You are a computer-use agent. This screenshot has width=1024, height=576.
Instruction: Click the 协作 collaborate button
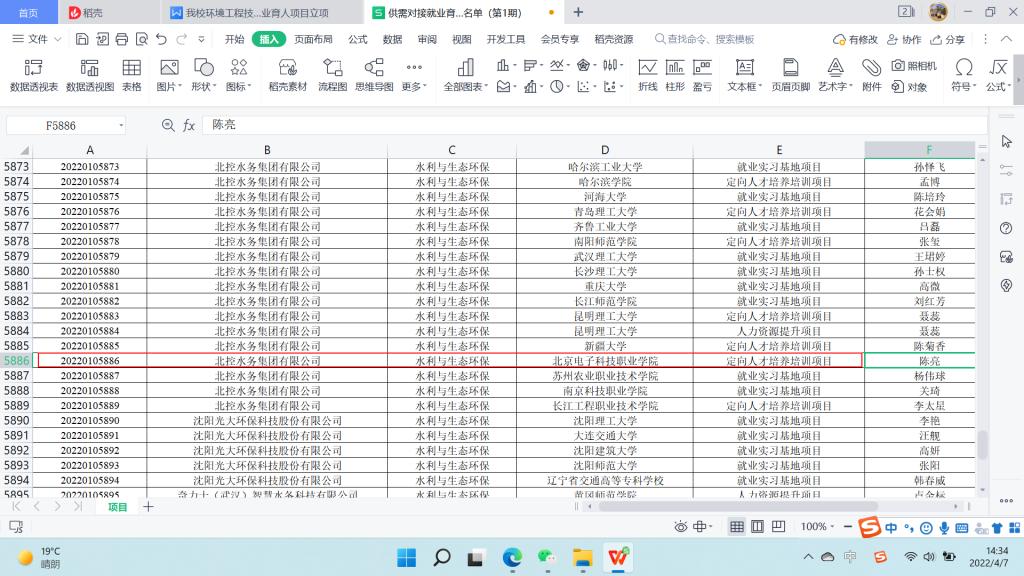pos(903,39)
